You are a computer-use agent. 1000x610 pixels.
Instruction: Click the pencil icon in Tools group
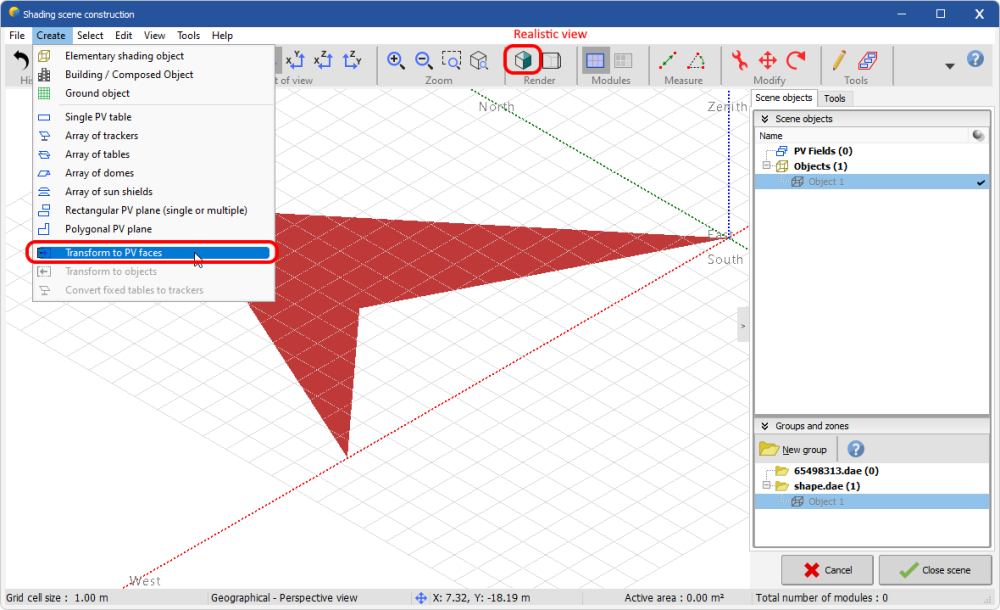pos(839,60)
